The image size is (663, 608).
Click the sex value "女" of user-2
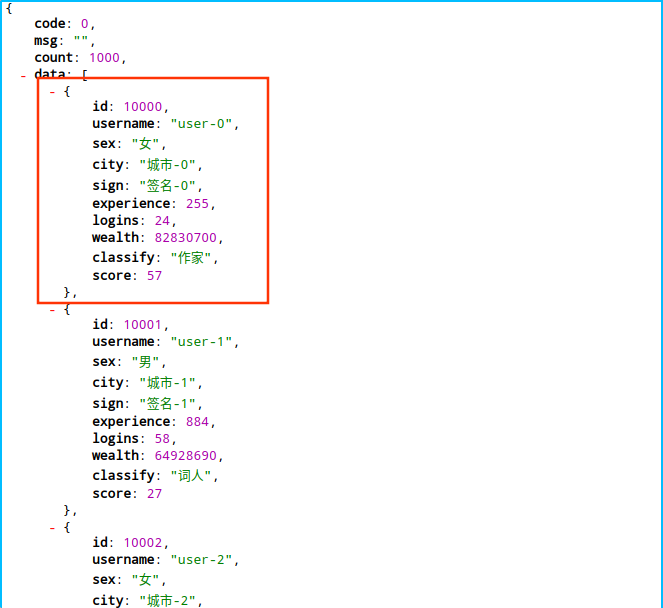[145, 580]
